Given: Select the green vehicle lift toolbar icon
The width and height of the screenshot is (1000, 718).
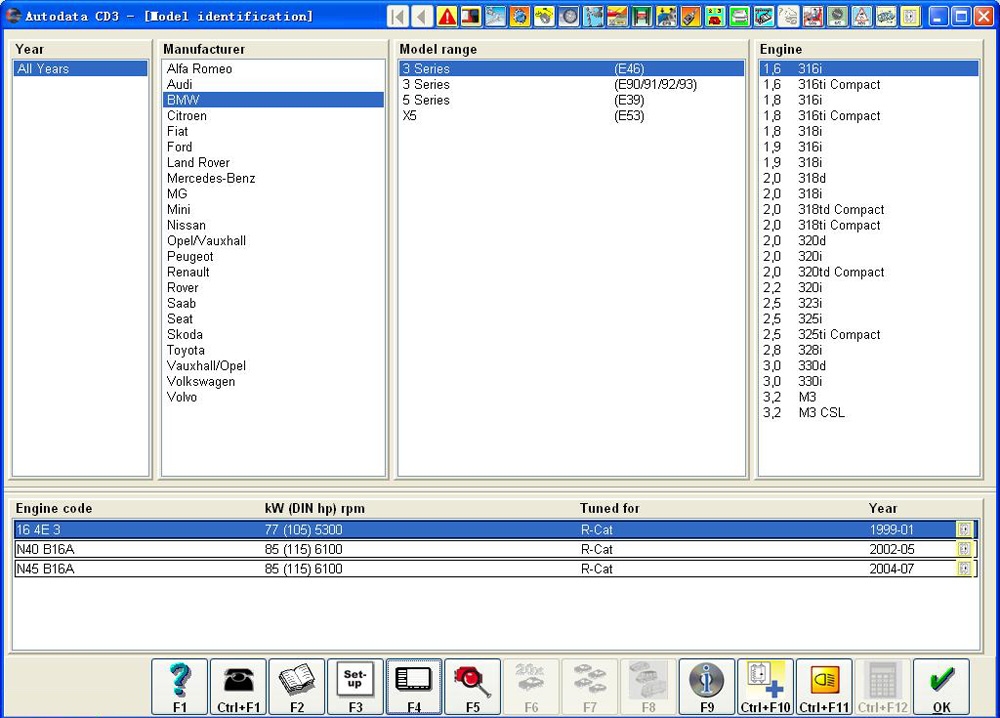Looking at the screenshot, I should point(642,16).
